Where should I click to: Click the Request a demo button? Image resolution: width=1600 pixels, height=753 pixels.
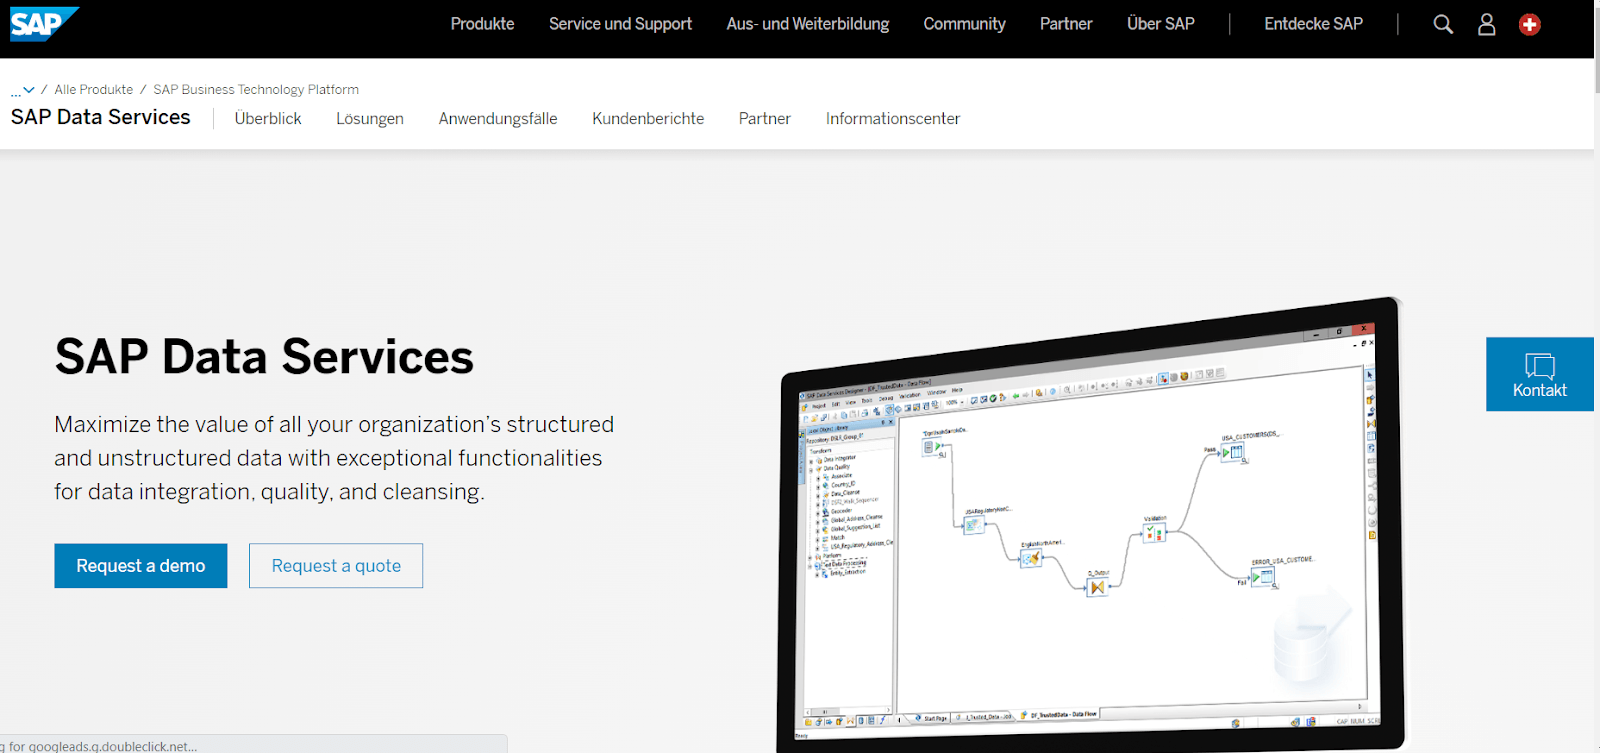coord(141,566)
